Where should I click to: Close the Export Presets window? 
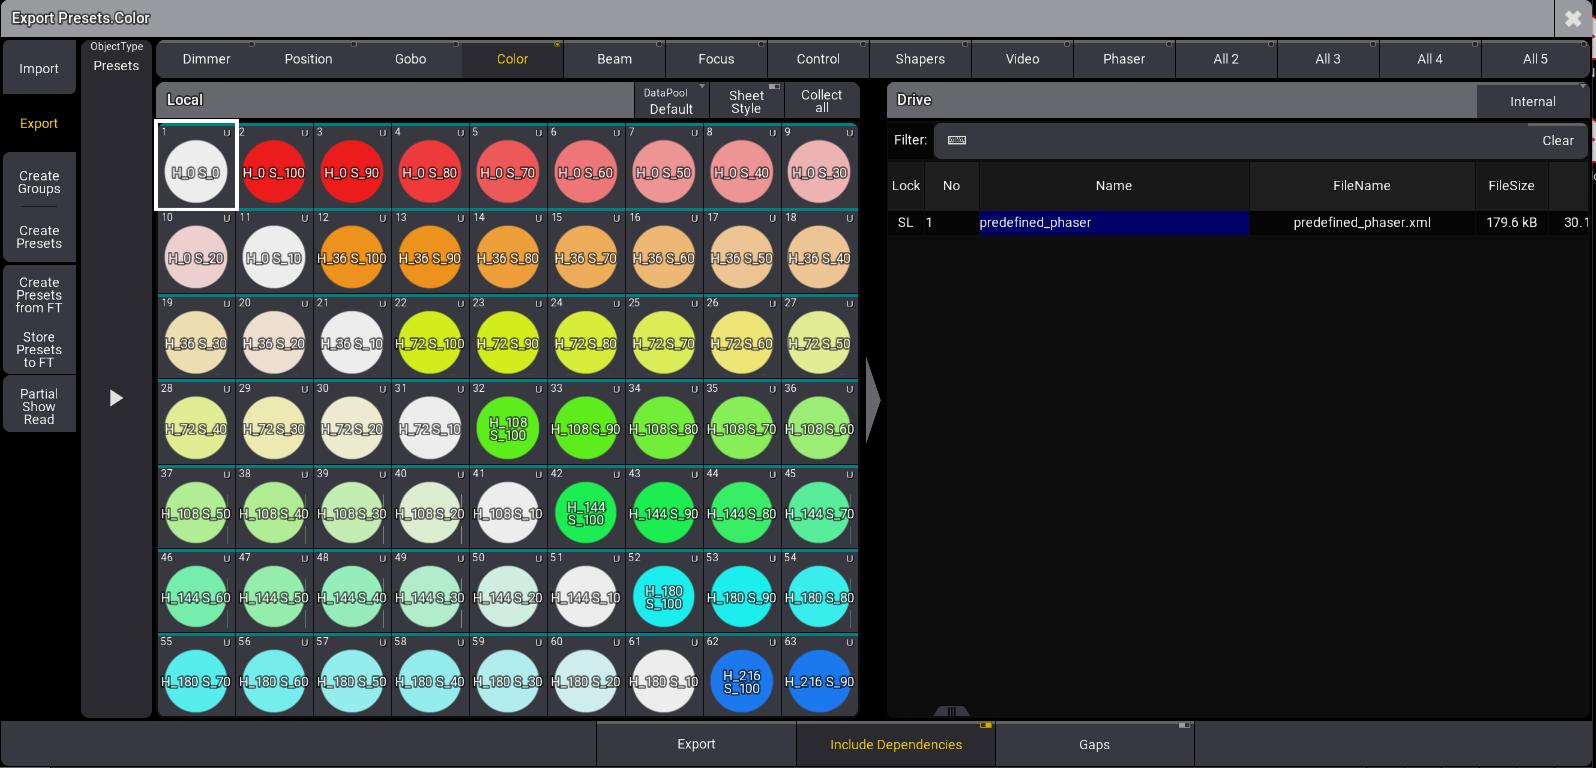click(1573, 19)
